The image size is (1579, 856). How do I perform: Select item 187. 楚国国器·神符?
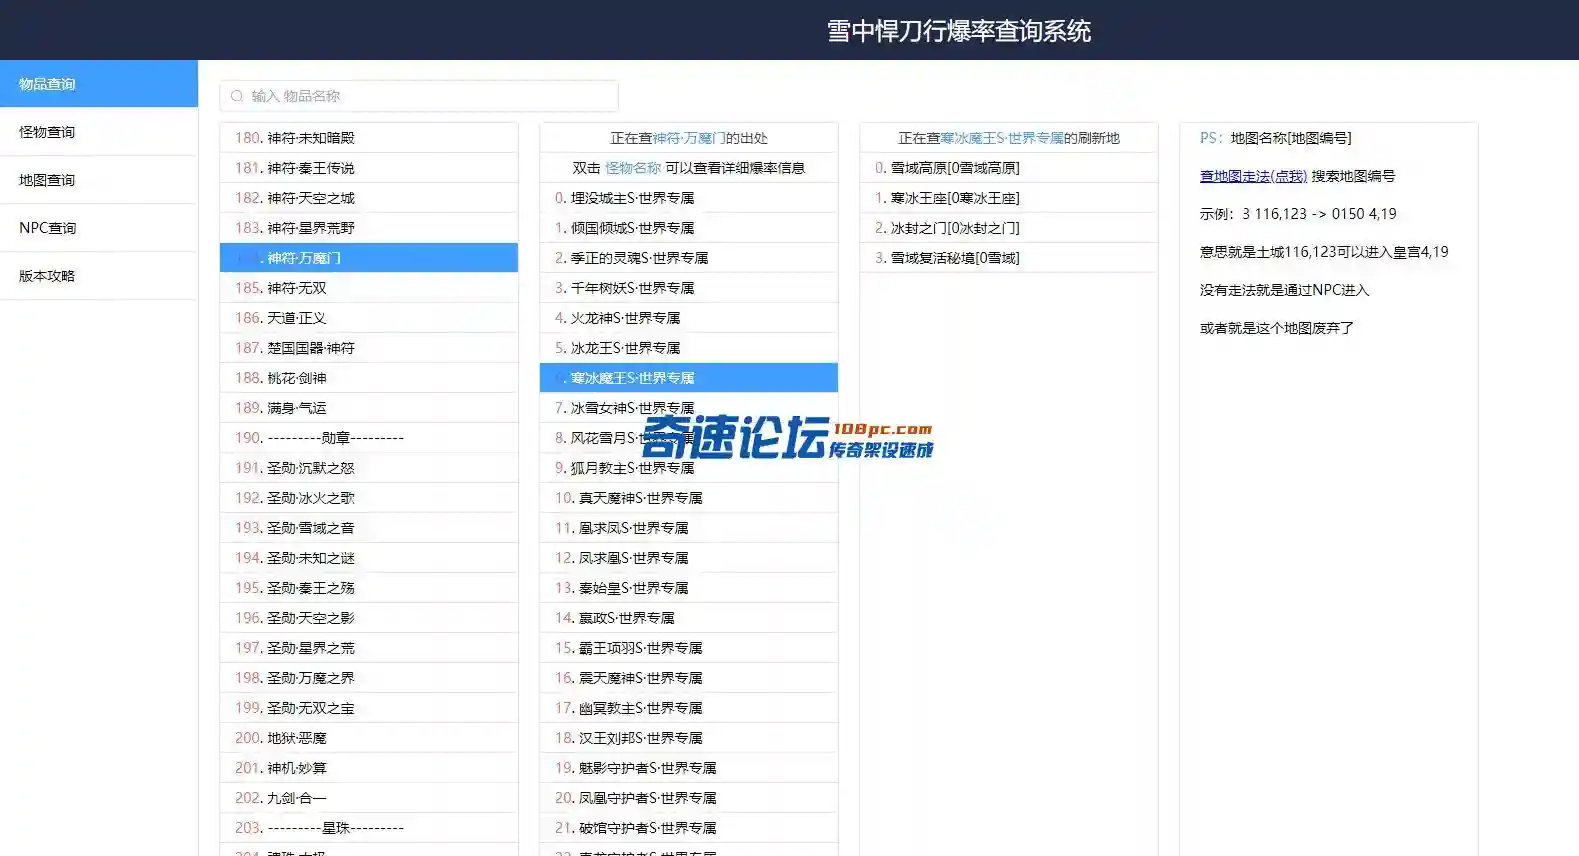click(x=369, y=348)
